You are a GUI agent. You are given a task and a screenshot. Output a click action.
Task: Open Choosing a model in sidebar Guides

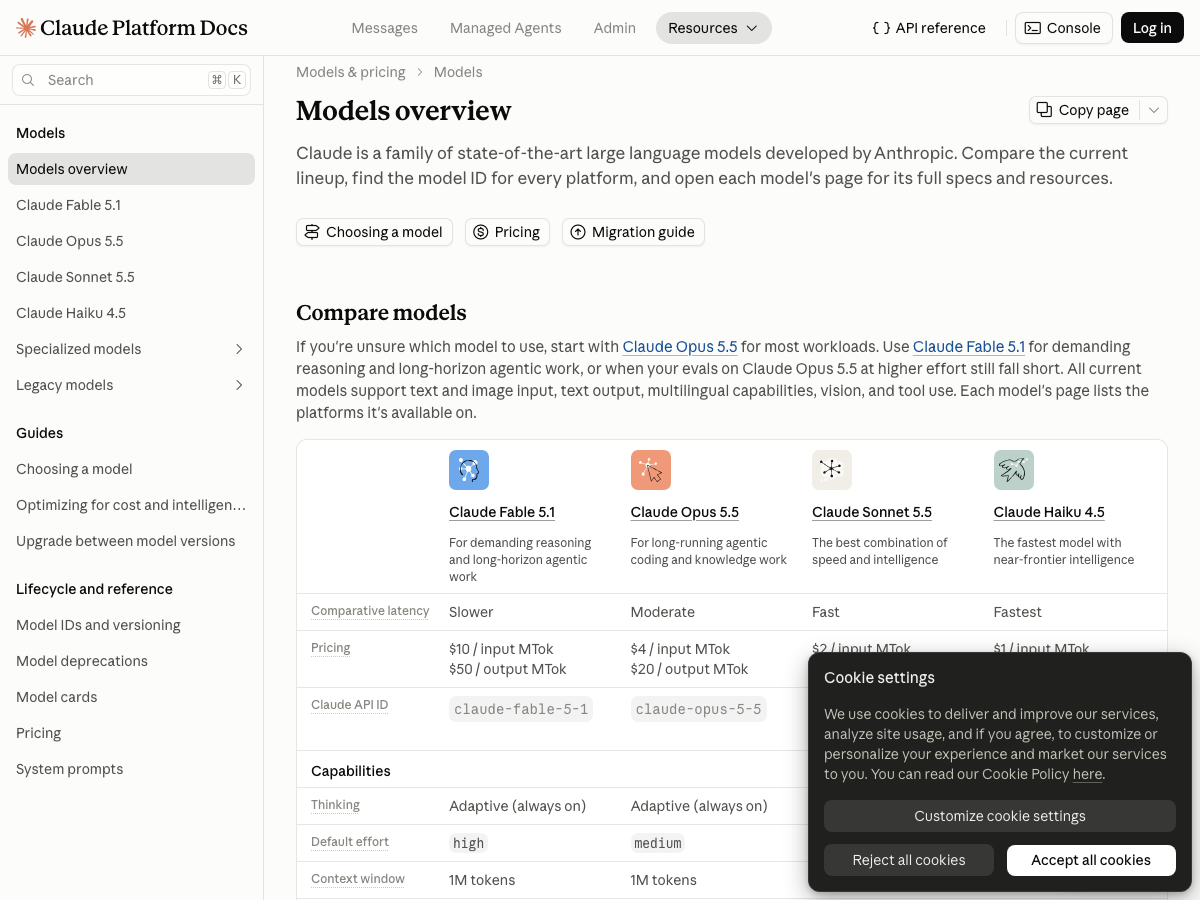131,469
